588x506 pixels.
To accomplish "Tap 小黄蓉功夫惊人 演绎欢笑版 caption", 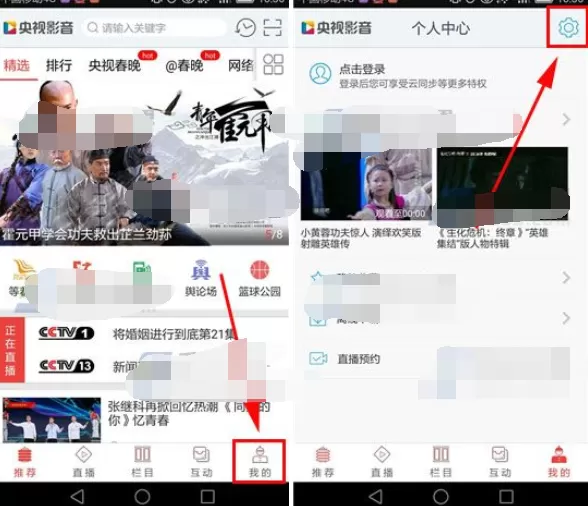I will 361,238.
